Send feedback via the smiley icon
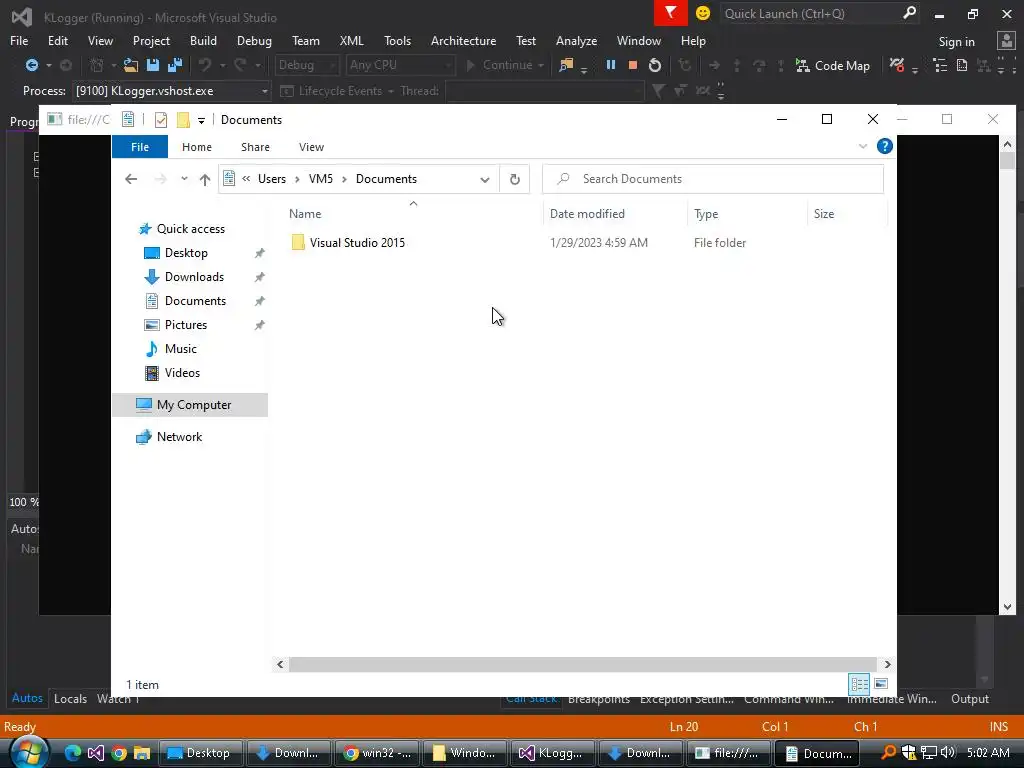The image size is (1024, 768). click(x=703, y=13)
